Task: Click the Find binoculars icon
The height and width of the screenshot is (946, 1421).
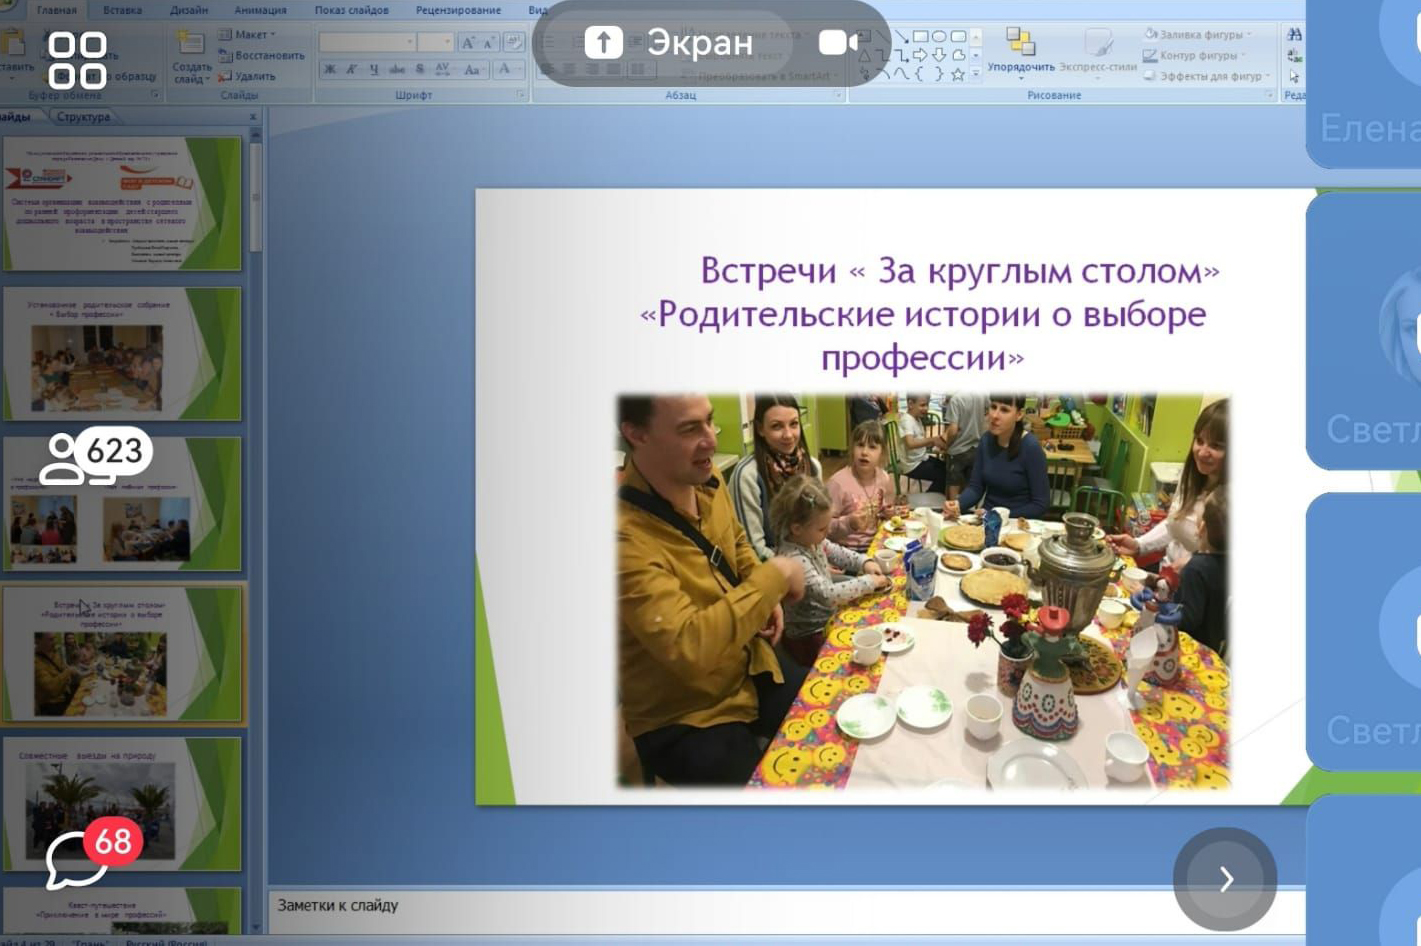Action: click(1294, 35)
